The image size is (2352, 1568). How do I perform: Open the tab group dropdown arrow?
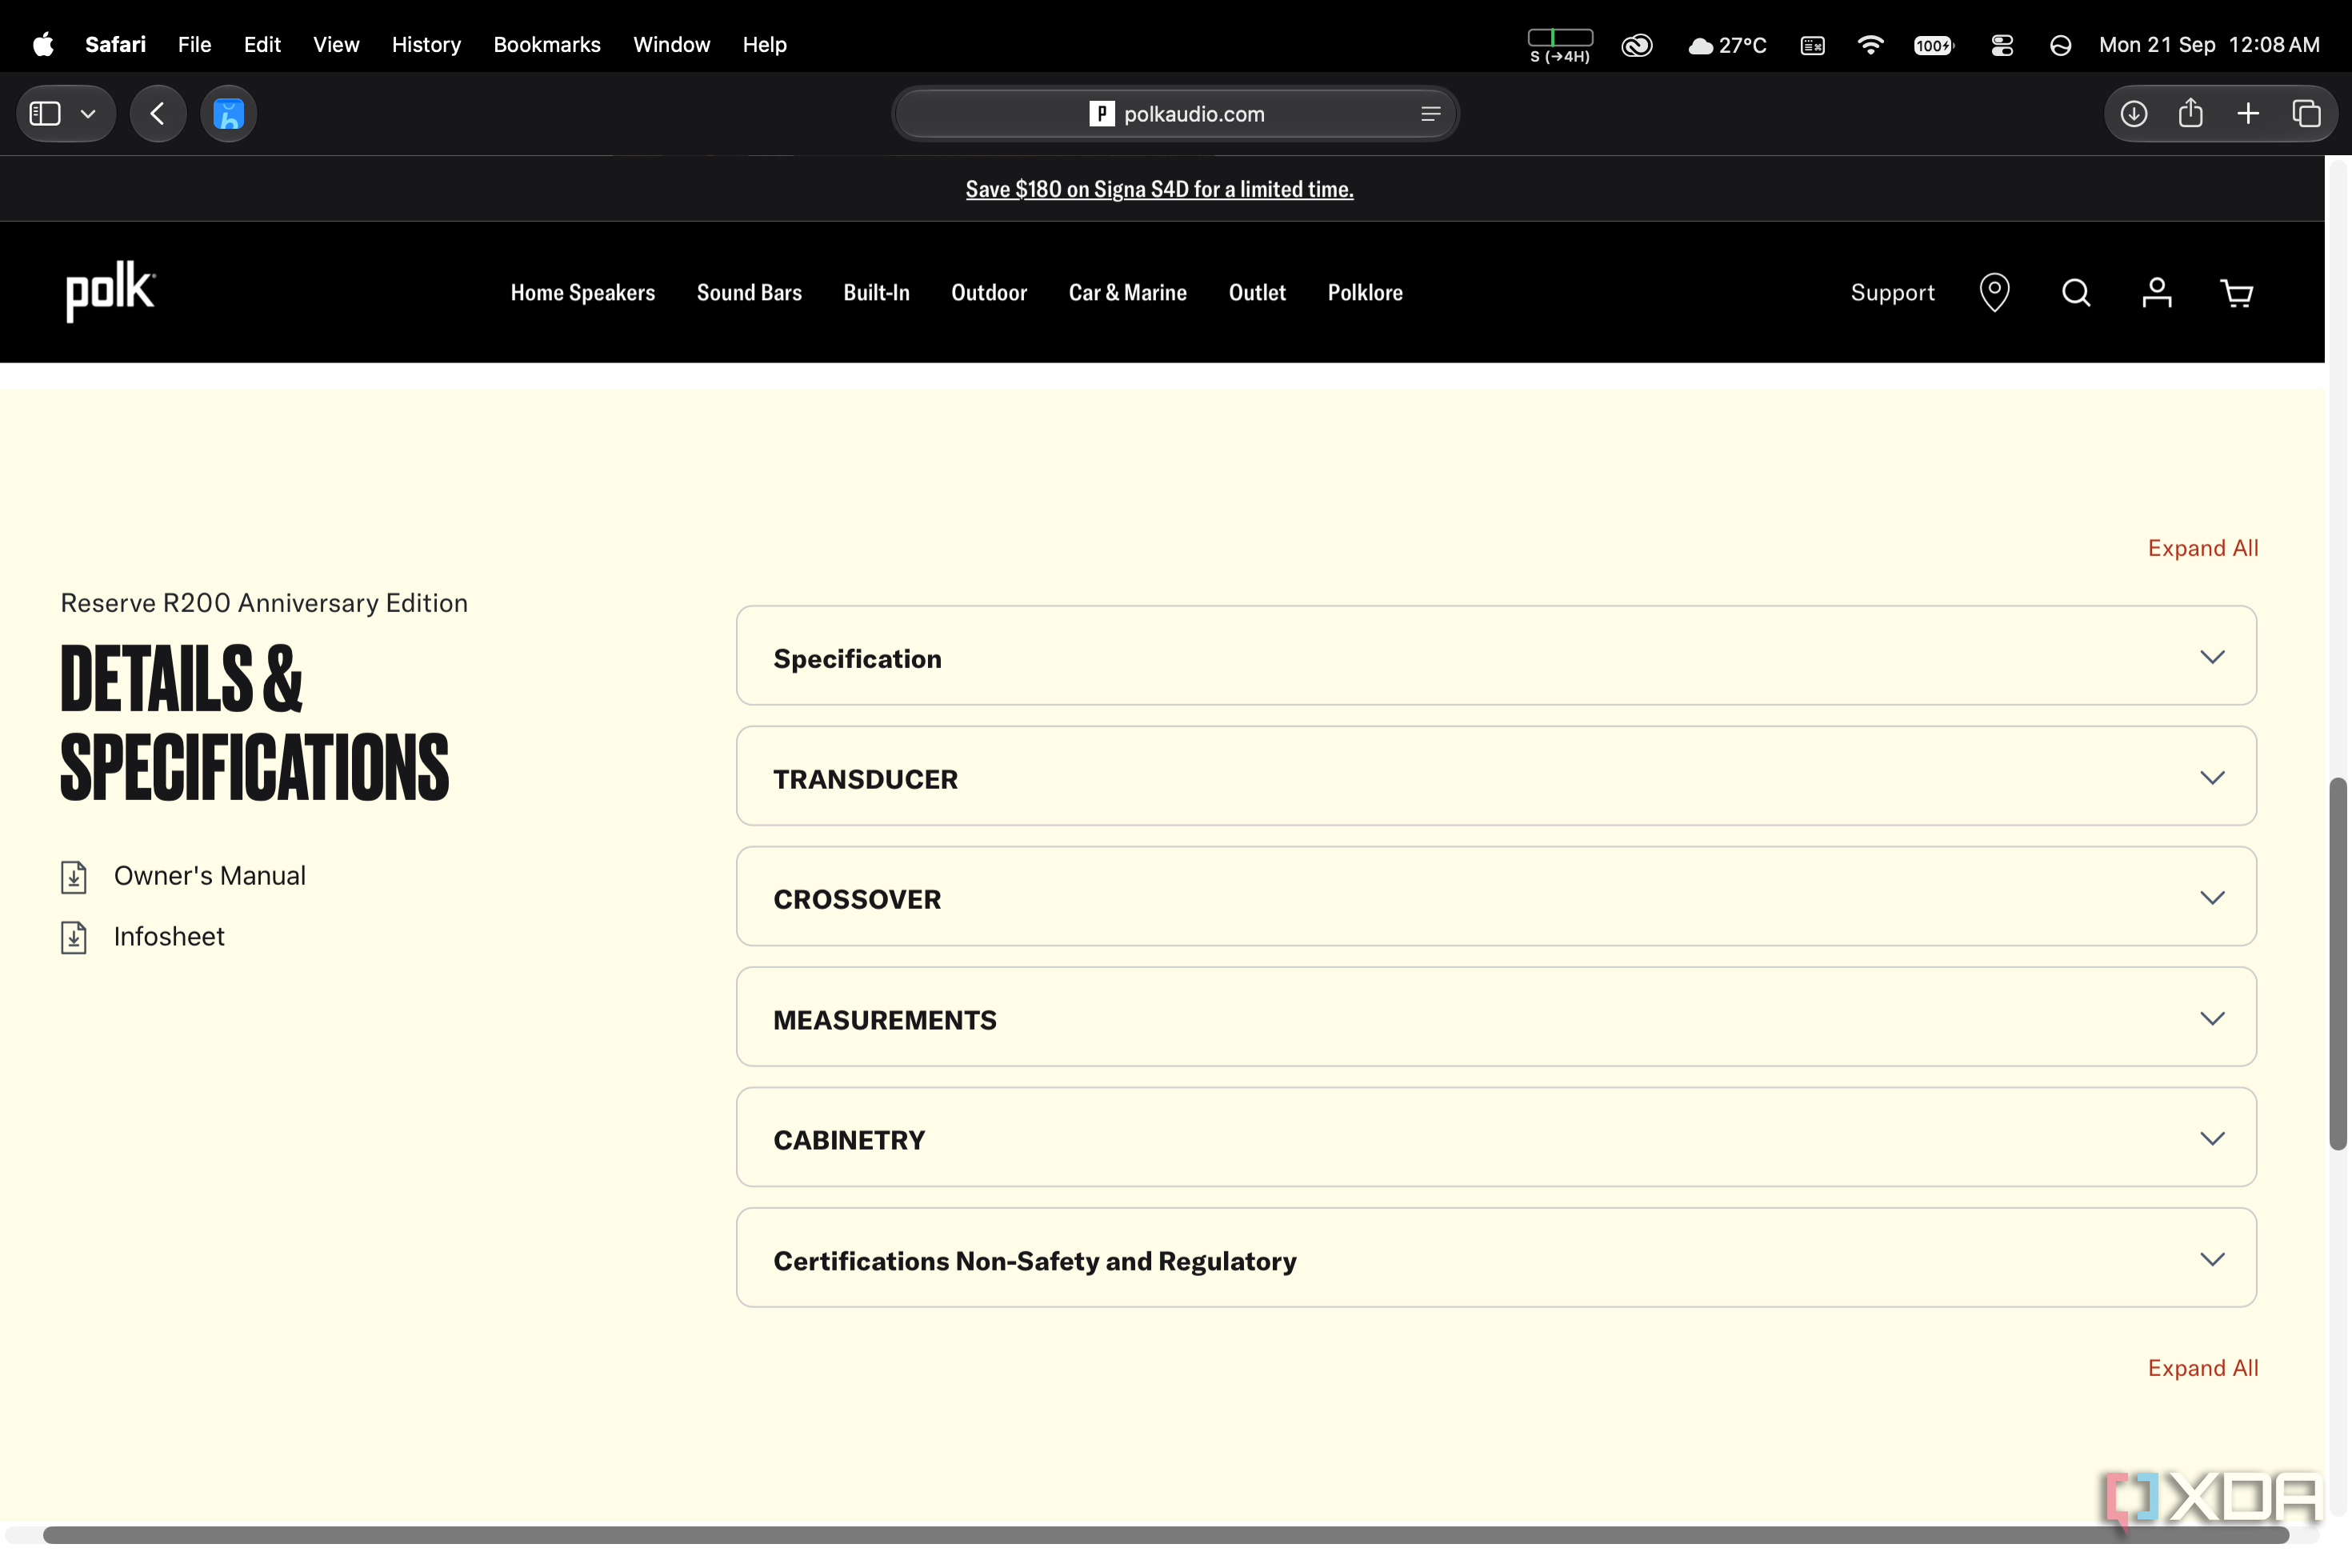[x=88, y=114]
